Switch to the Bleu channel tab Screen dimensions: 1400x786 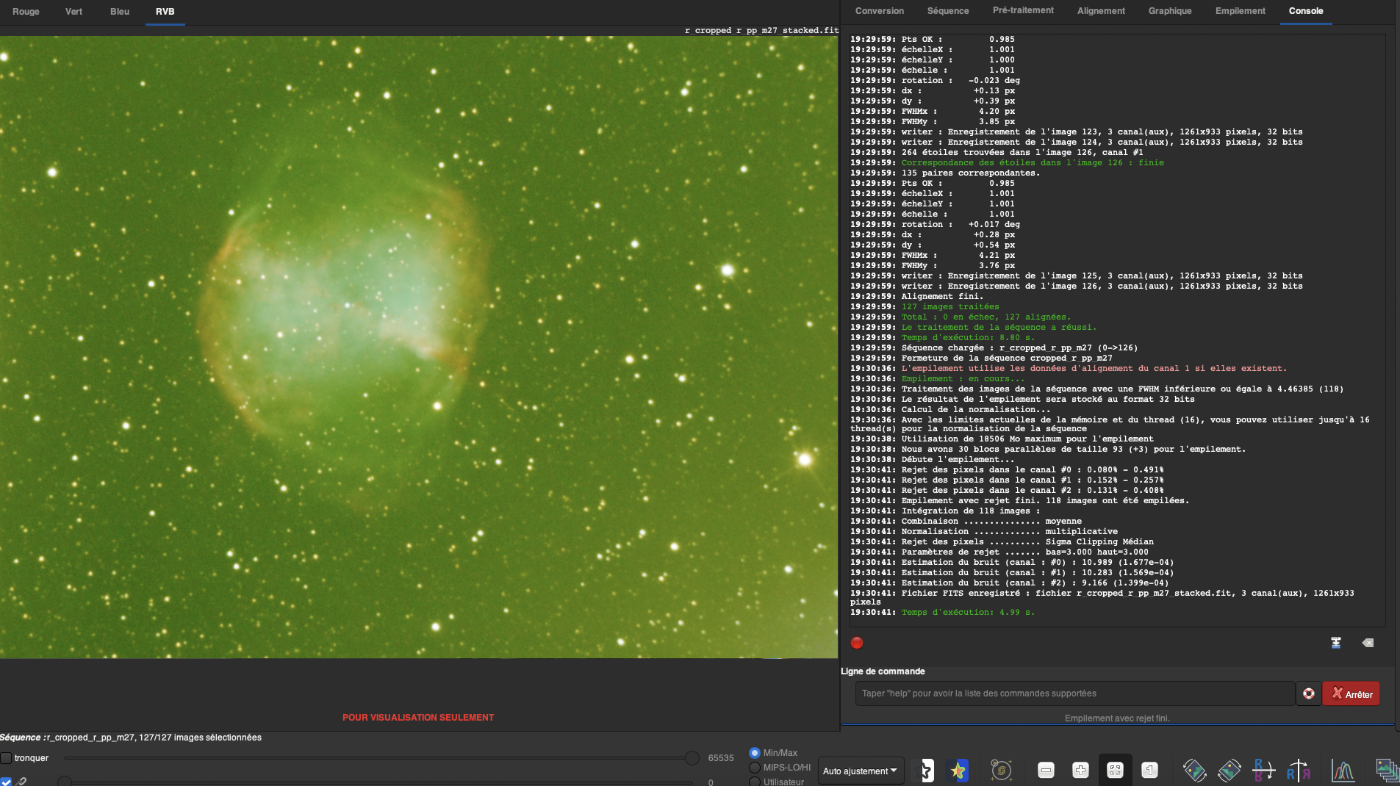120,11
